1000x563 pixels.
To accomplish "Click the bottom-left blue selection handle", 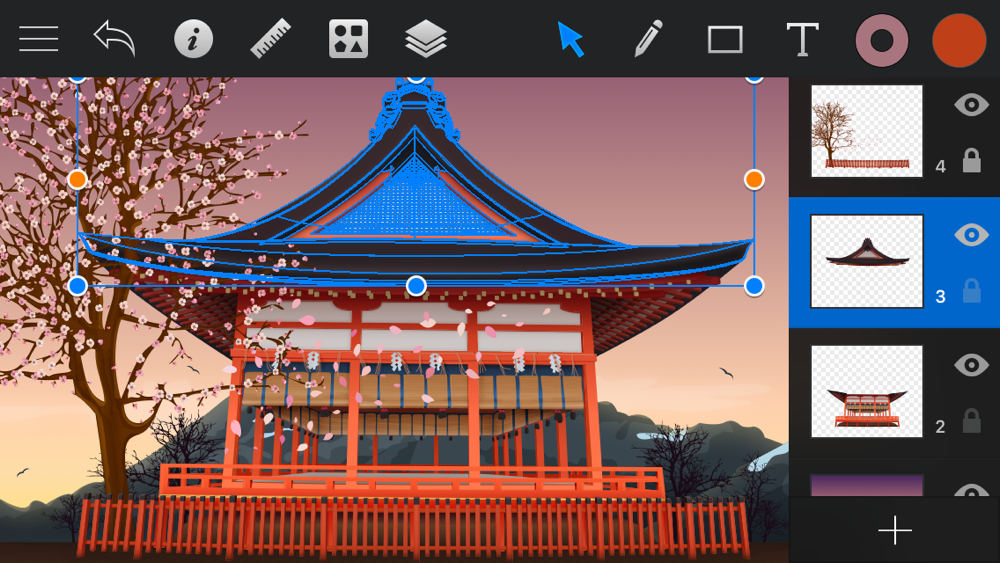I will [x=77, y=286].
